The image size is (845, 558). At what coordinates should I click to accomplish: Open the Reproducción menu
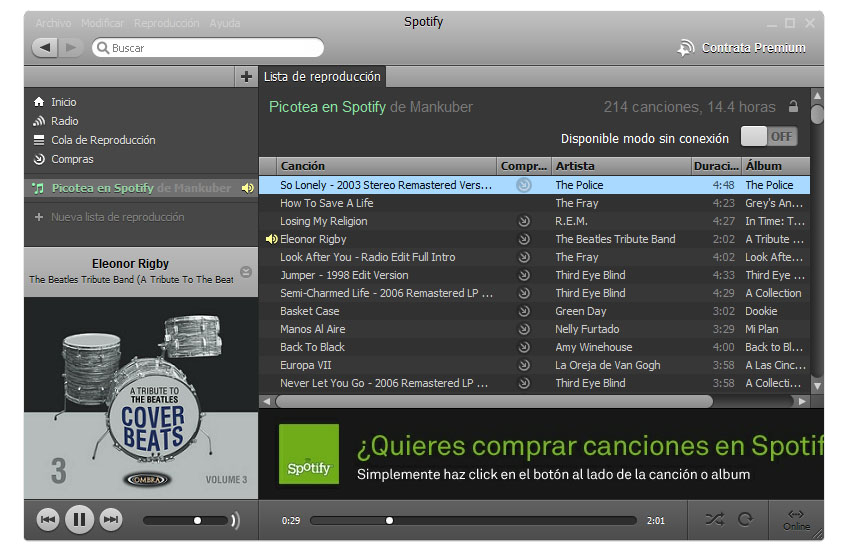(x=167, y=23)
